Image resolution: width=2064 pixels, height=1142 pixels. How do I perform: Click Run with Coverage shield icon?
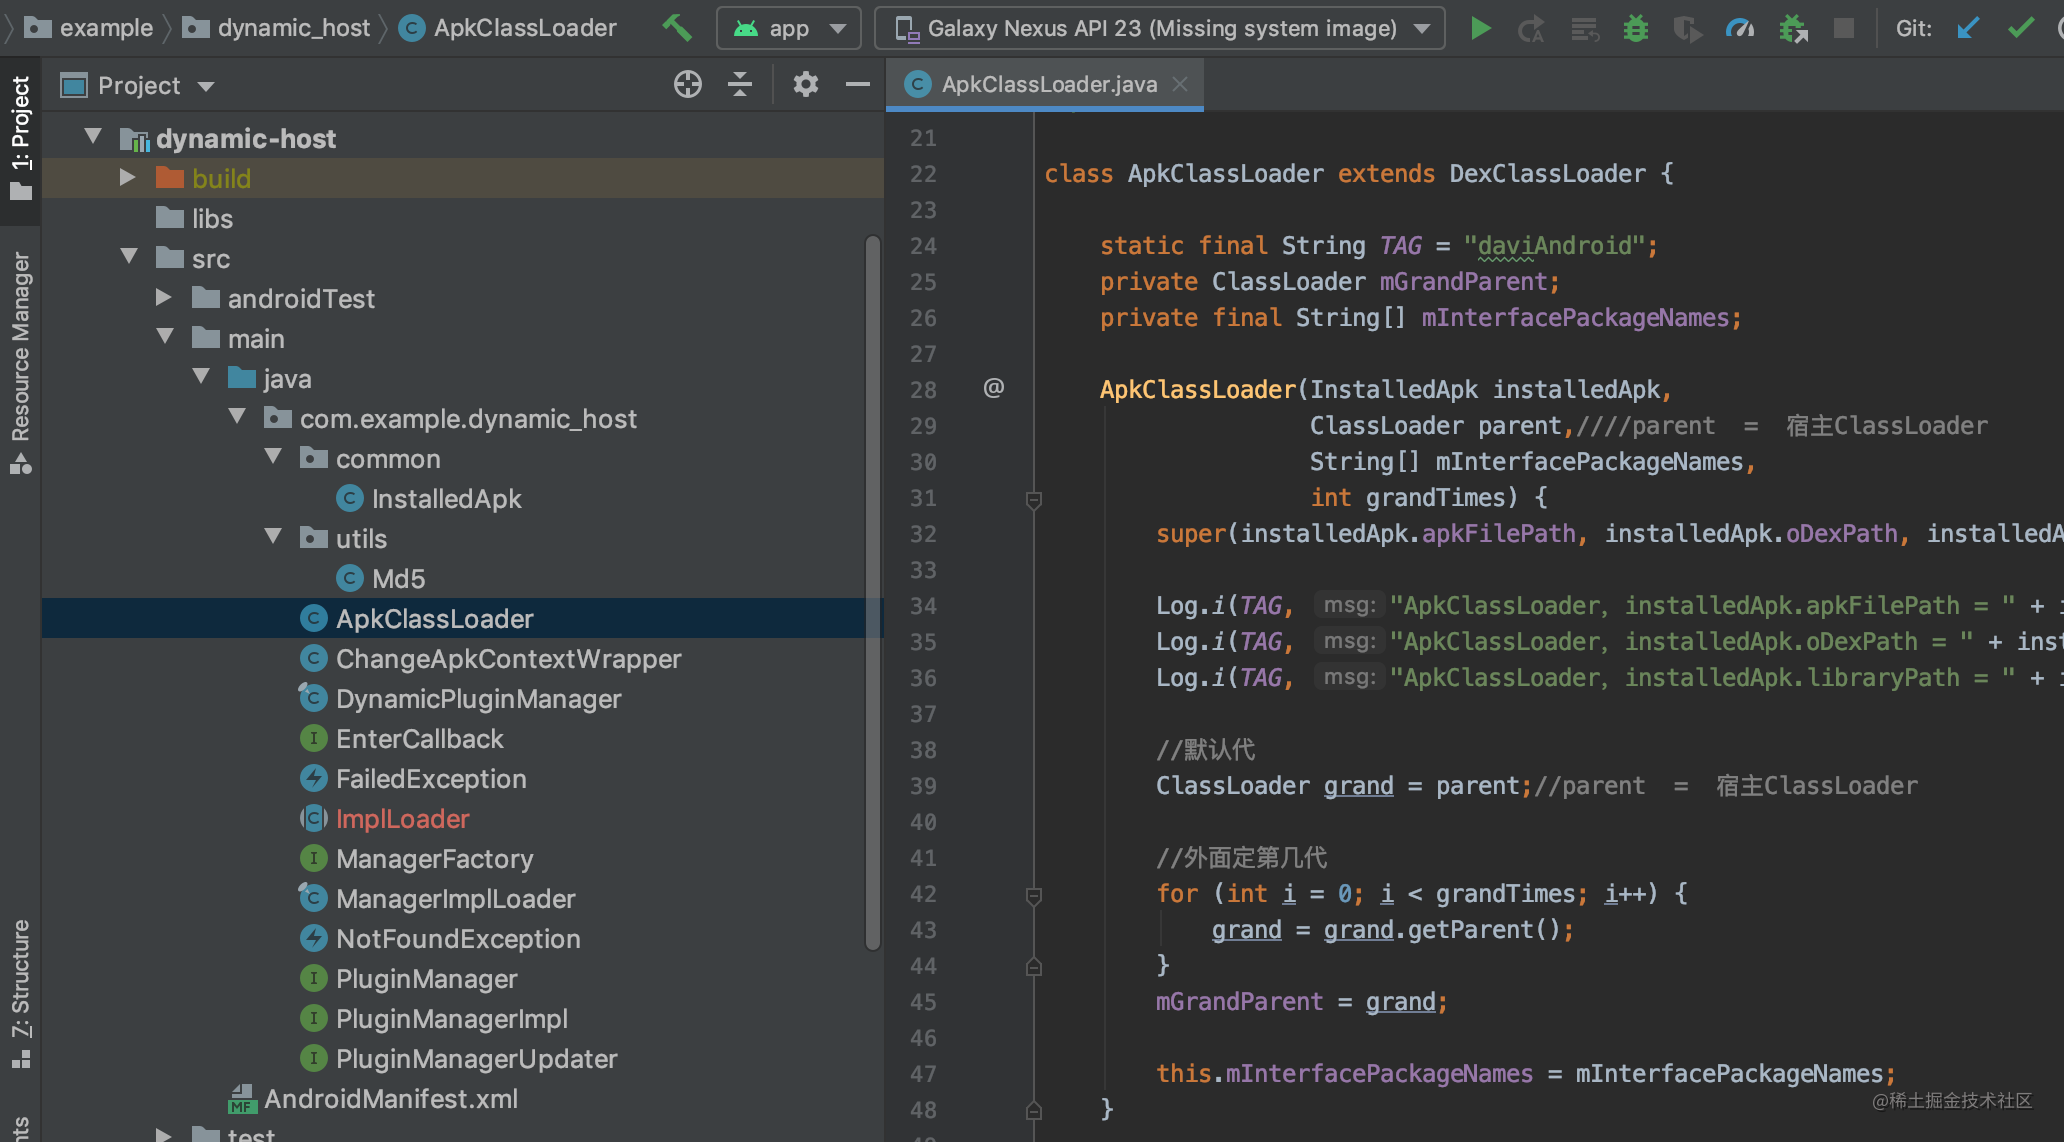pos(1688,29)
